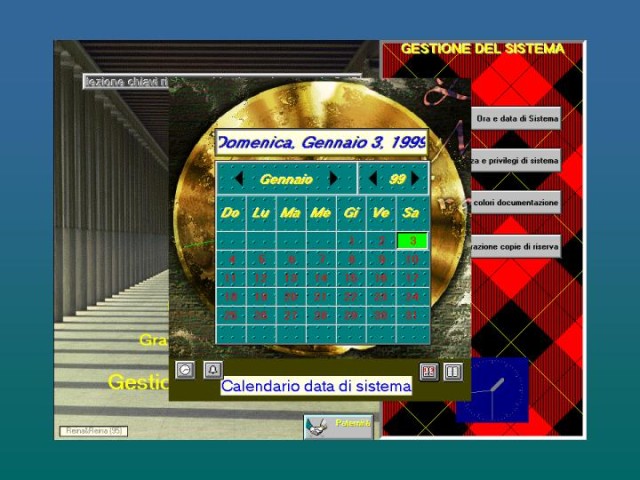Viewport: 640px width, 480px height.
Task: Go to previous month arrow
Action: point(238,179)
